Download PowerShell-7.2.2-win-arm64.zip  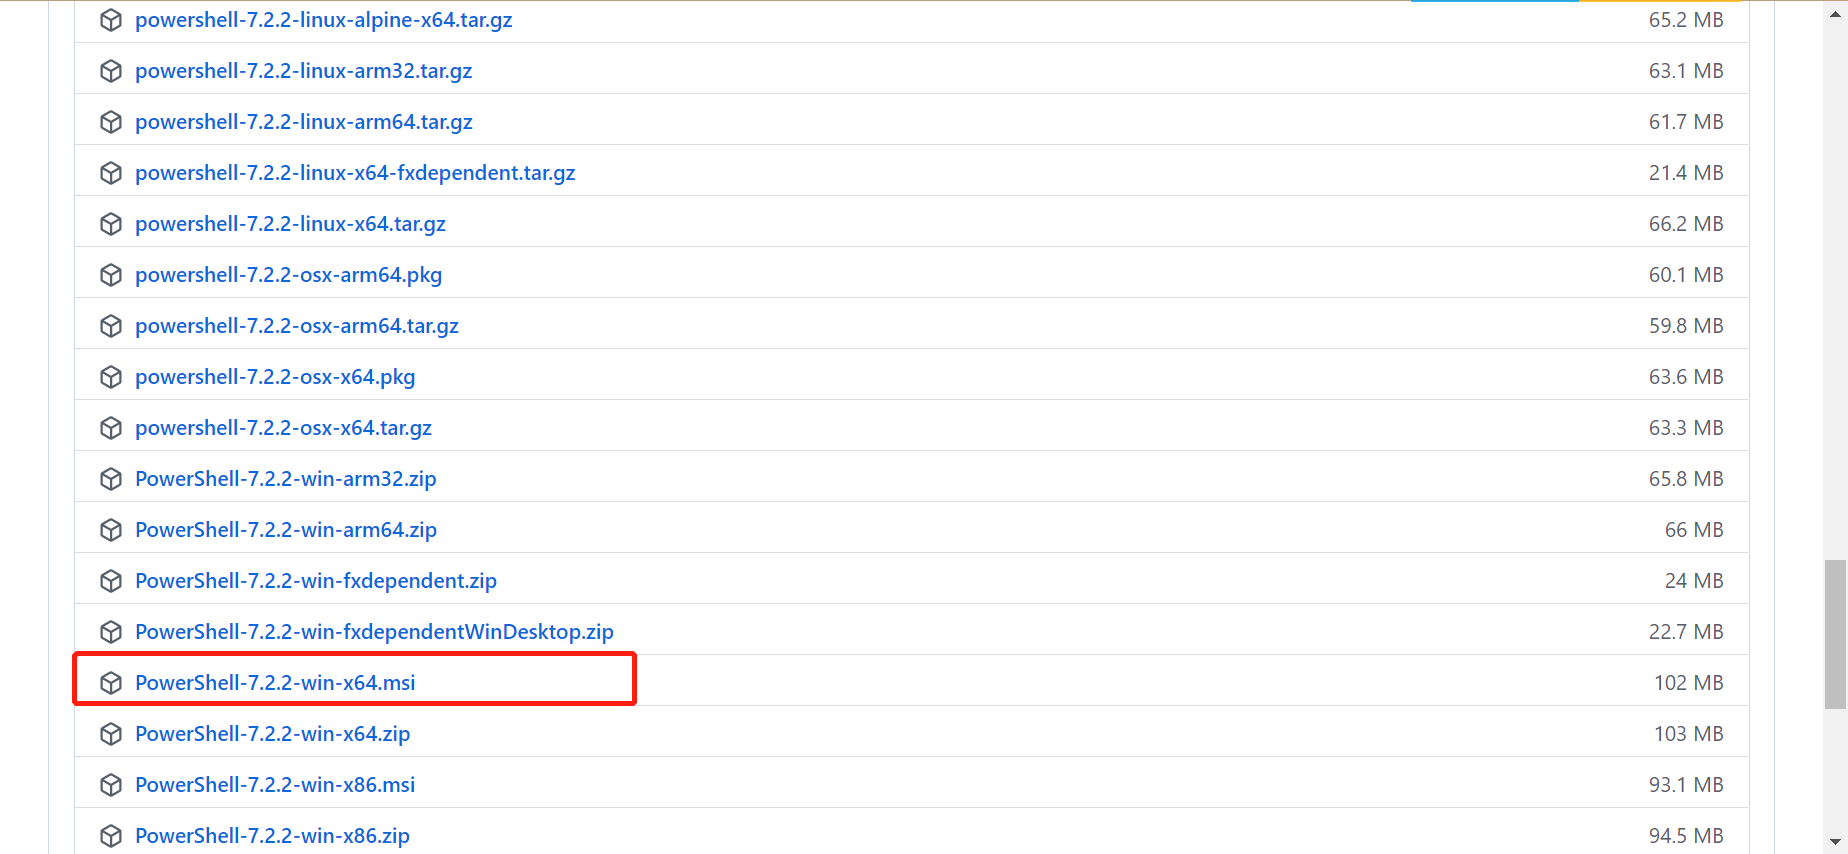pos(286,530)
